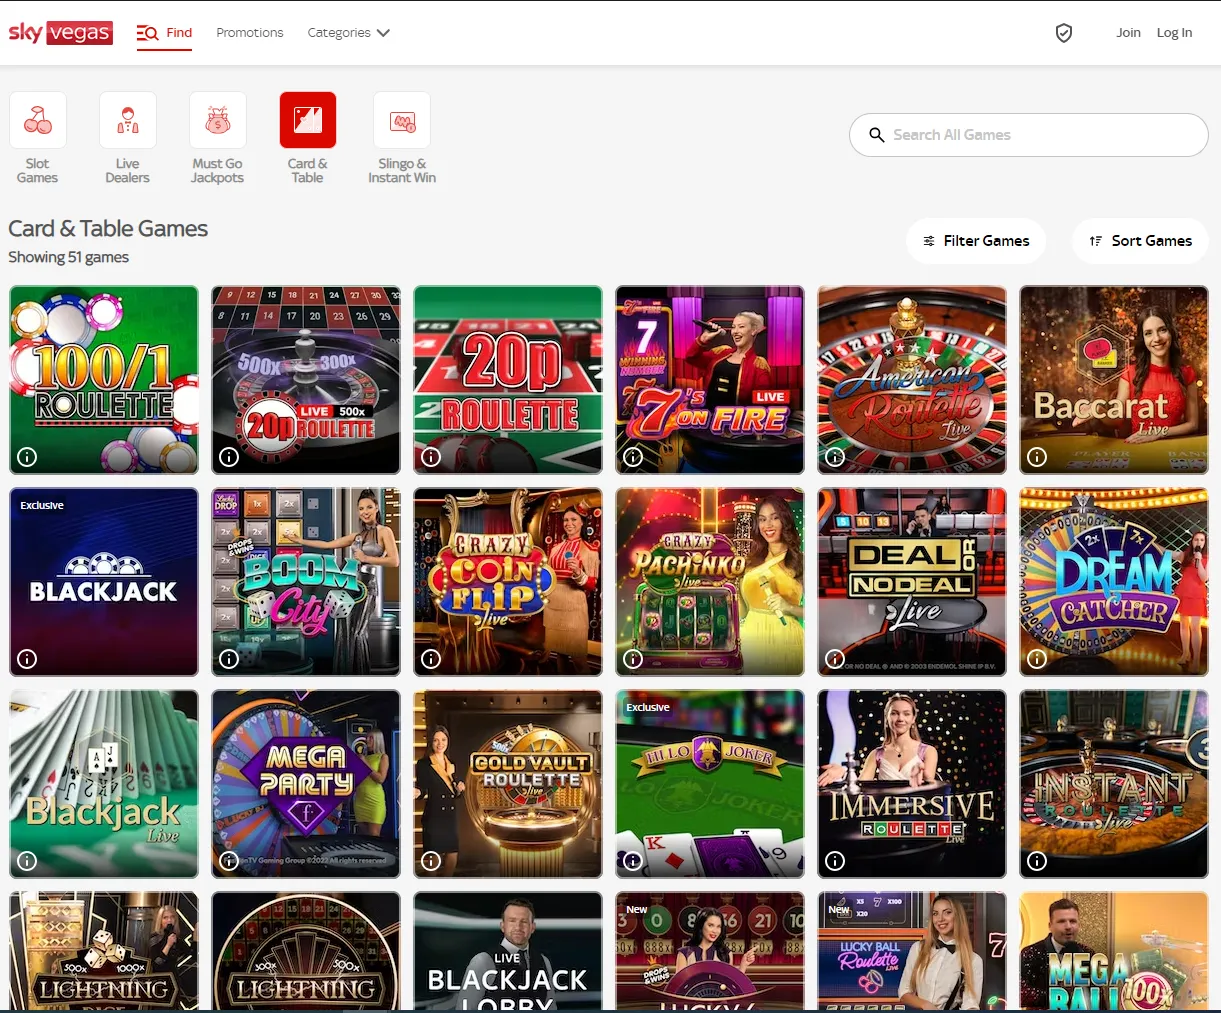
Task: Select the Slingo & Instant Win icon
Action: 402,120
